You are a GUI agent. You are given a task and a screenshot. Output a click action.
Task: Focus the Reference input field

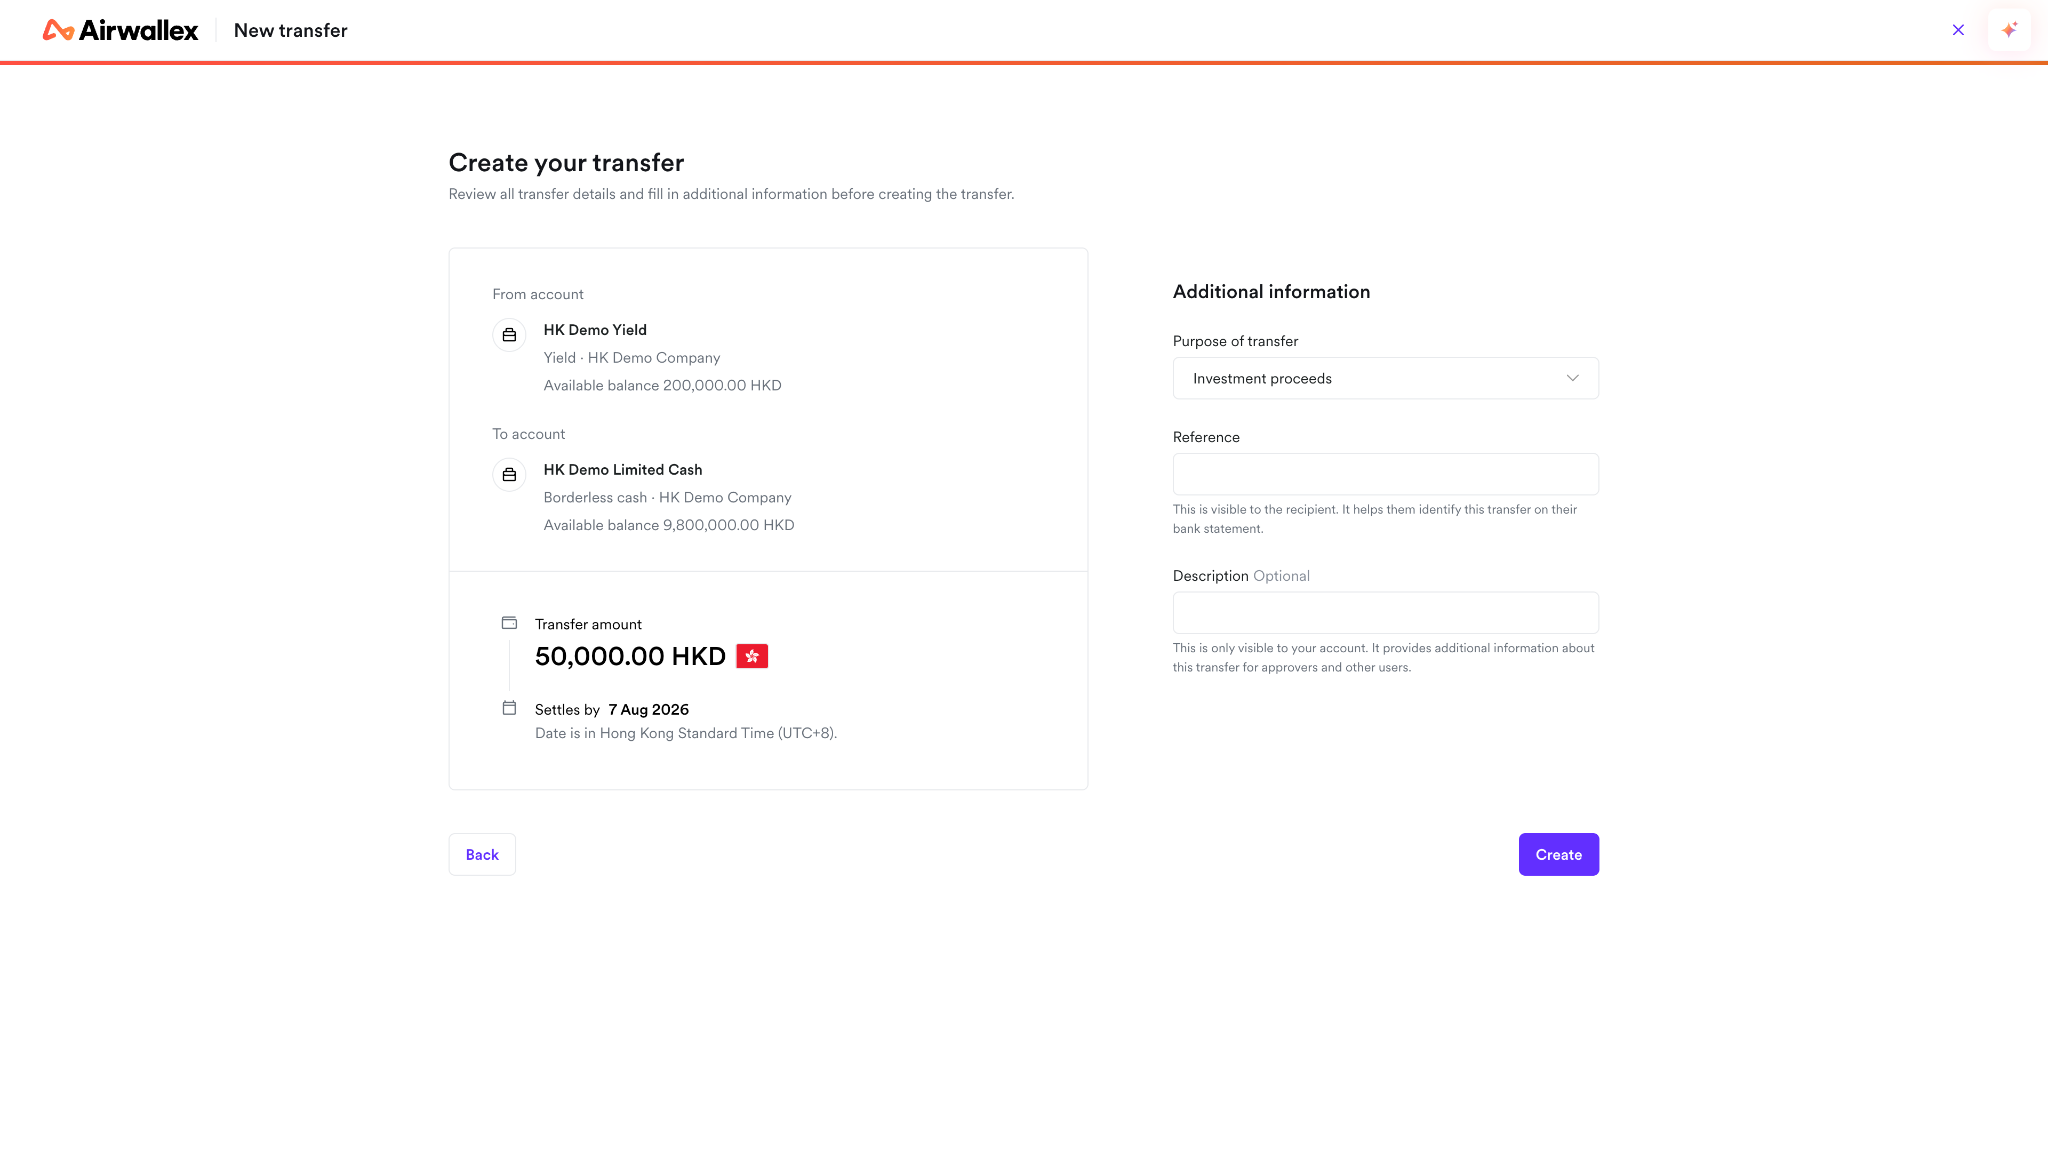click(x=1385, y=474)
